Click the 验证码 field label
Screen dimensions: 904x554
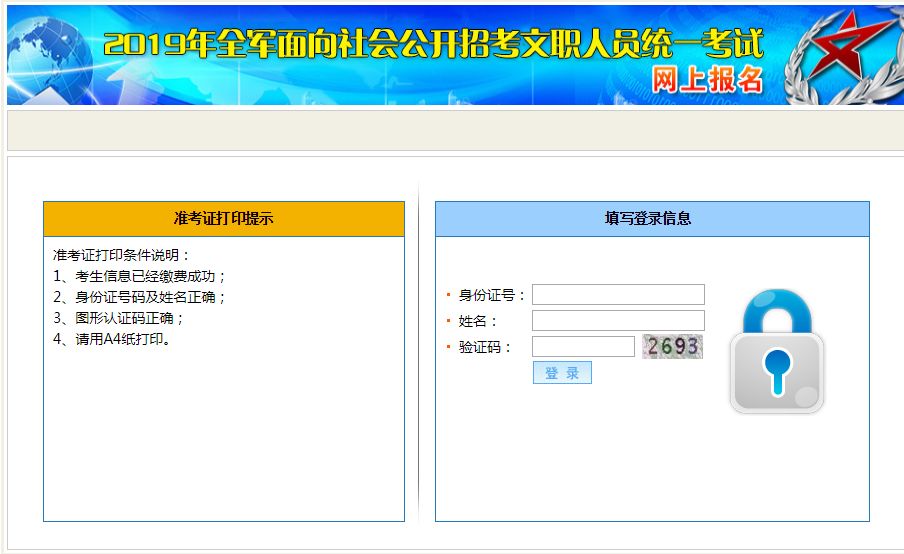485,347
